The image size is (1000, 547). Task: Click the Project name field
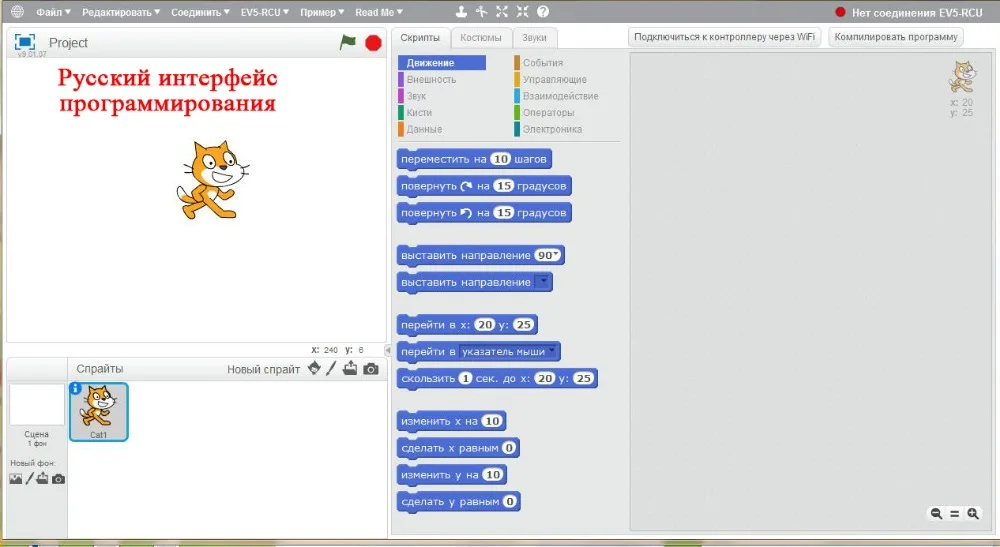pyautogui.click(x=69, y=43)
